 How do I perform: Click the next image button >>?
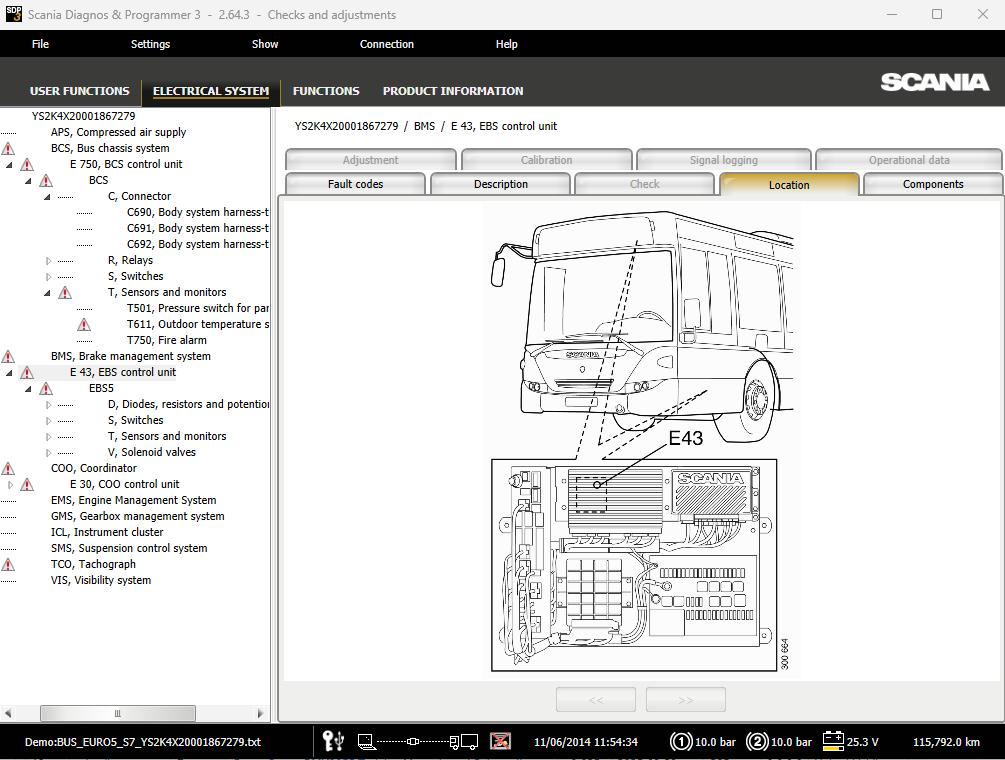(x=686, y=700)
